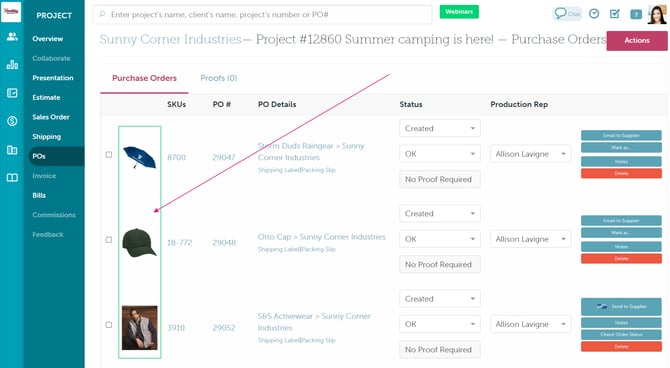Open the checkbox tasks icon in header

pos(614,14)
